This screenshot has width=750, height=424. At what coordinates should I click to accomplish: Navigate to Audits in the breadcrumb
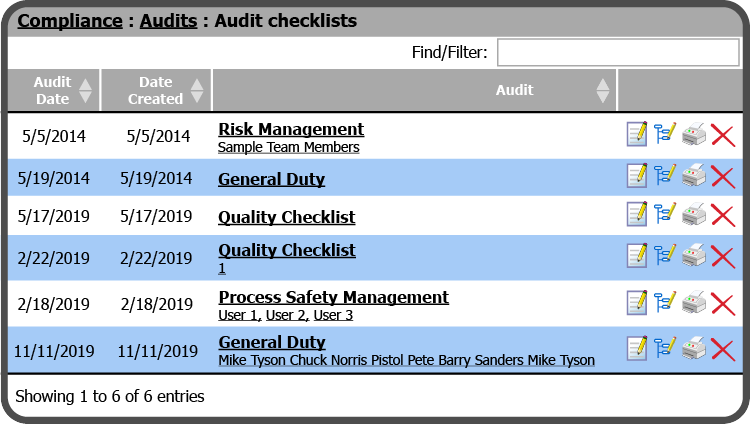pos(168,20)
